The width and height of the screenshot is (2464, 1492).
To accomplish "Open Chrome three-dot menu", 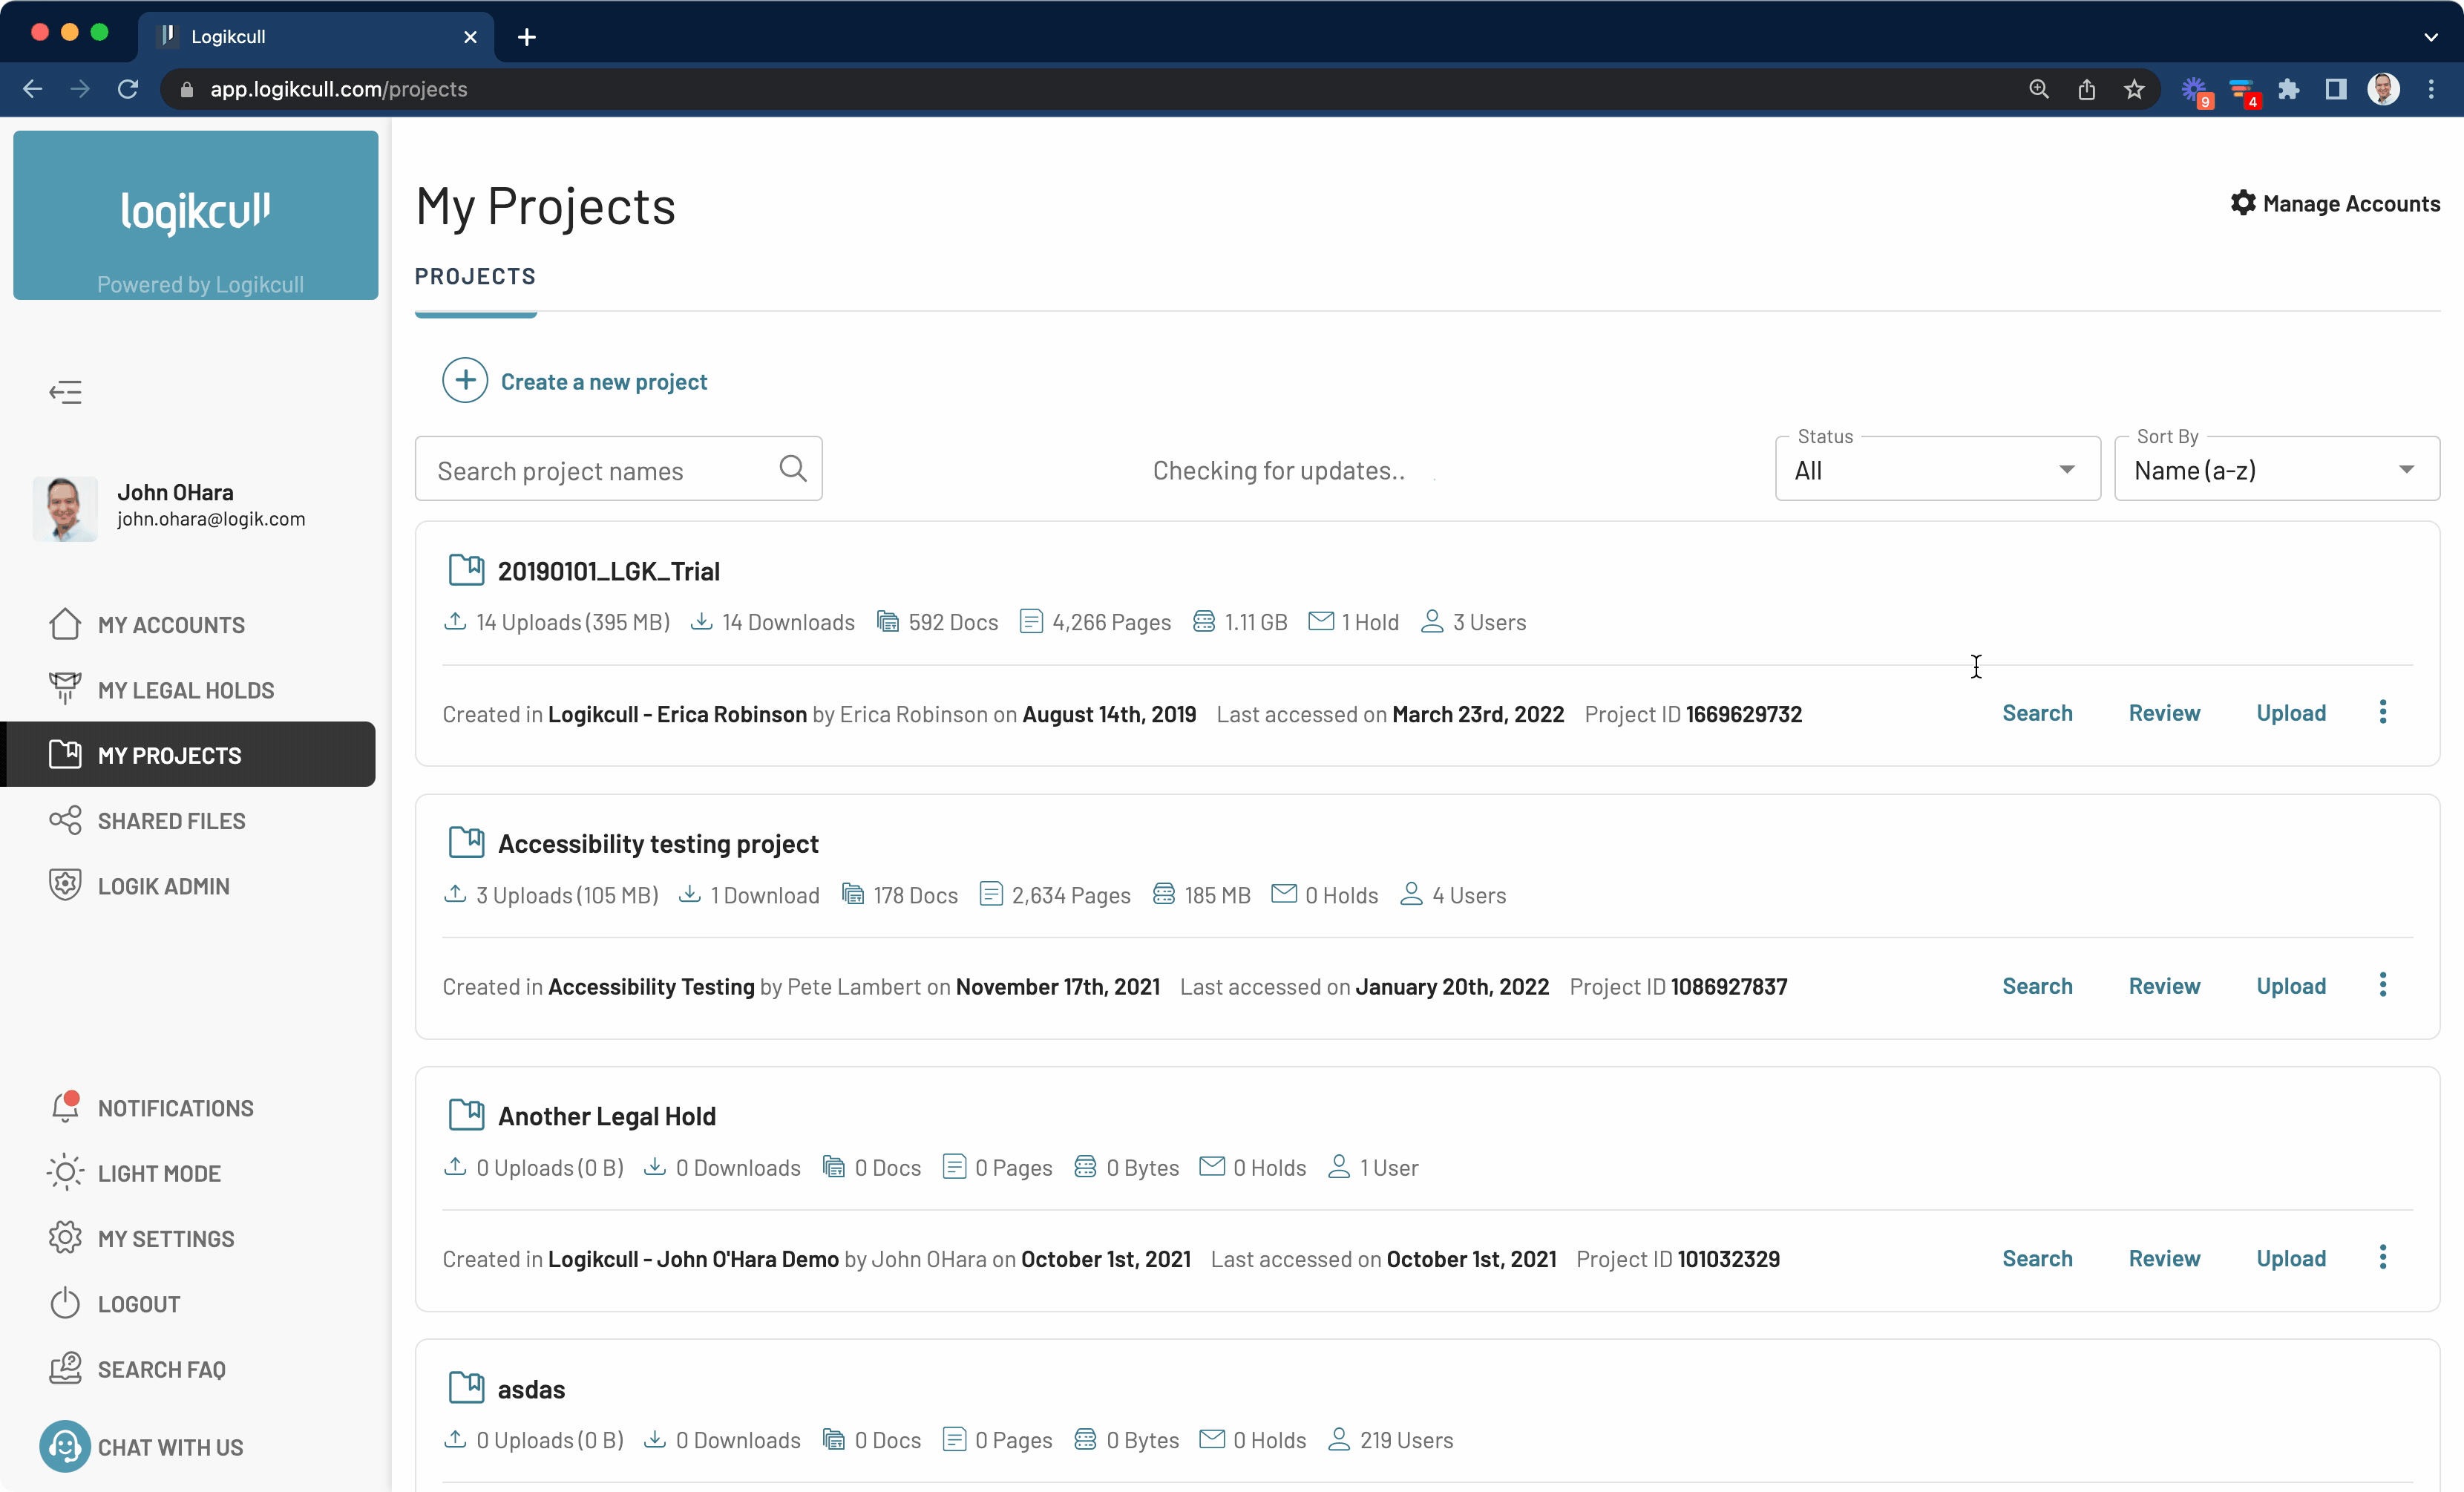I will coord(2431,89).
